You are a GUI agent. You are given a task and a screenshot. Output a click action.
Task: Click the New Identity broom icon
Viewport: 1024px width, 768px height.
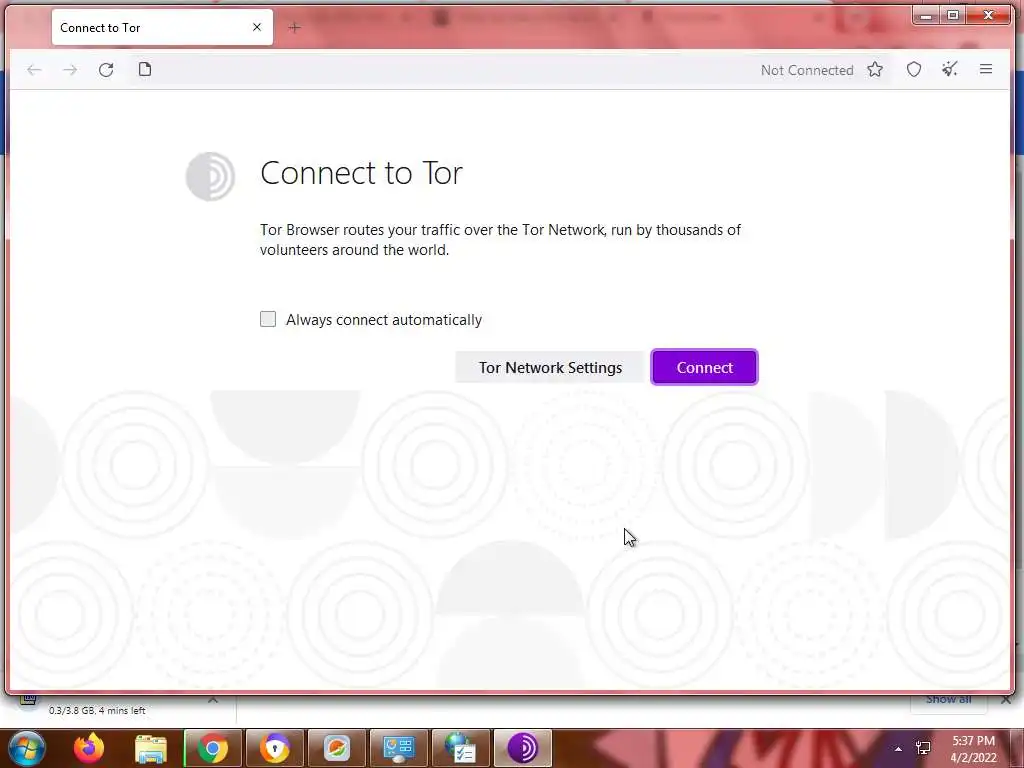coord(950,69)
